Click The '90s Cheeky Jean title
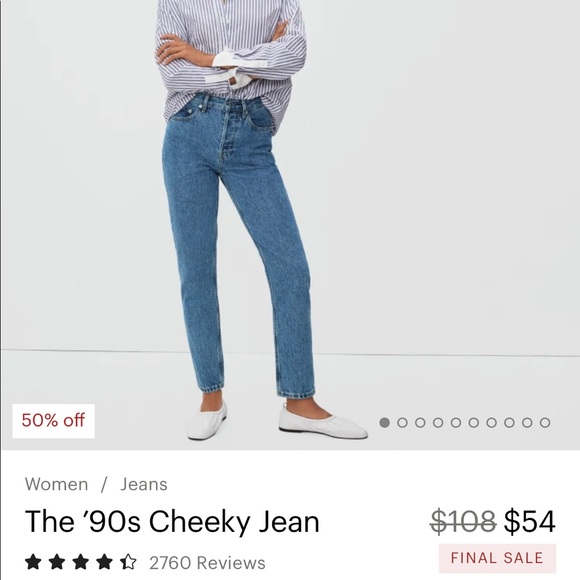580x580 pixels. click(172, 522)
